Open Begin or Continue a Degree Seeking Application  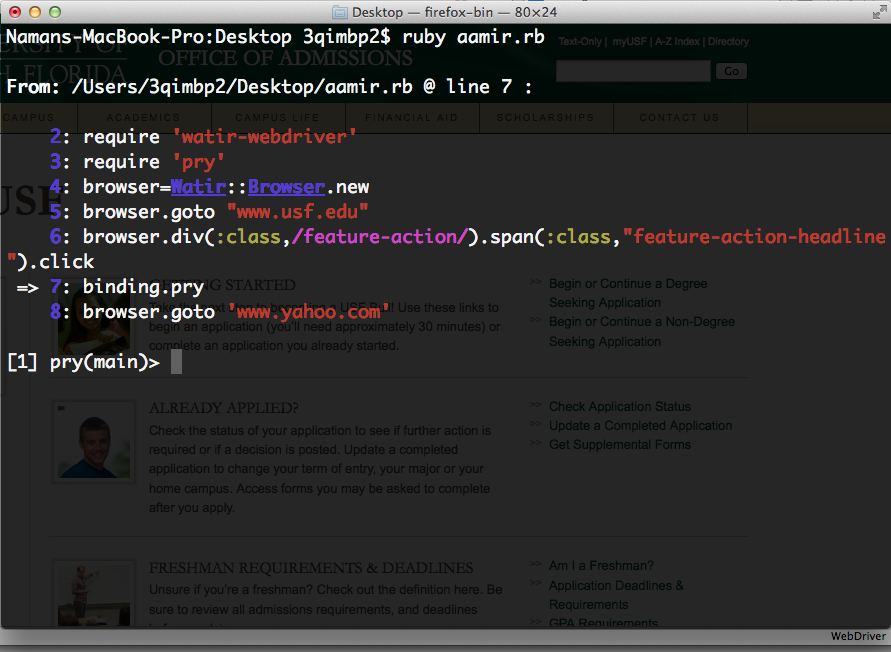(628, 293)
